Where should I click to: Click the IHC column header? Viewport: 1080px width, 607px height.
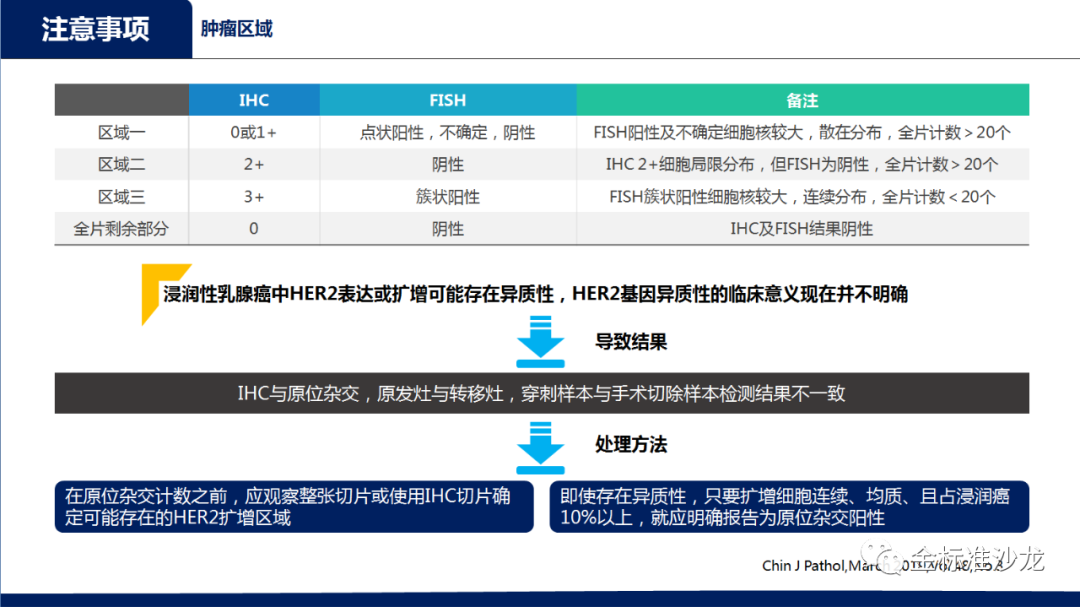[x=254, y=100]
